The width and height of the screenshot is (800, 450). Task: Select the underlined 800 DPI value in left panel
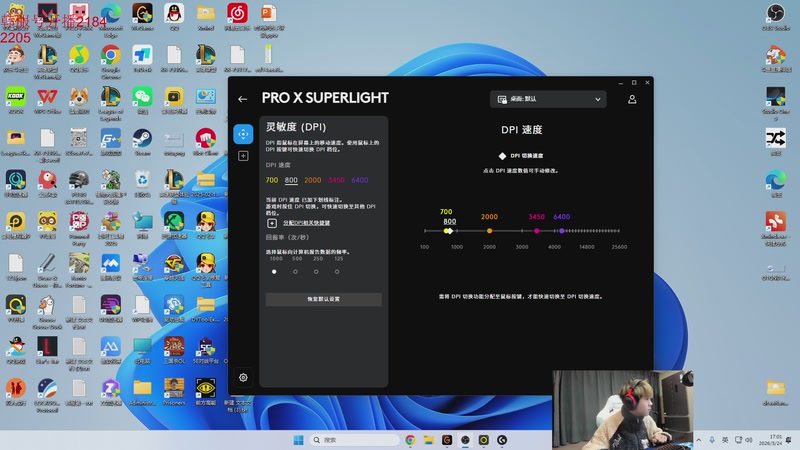(x=291, y=180)
